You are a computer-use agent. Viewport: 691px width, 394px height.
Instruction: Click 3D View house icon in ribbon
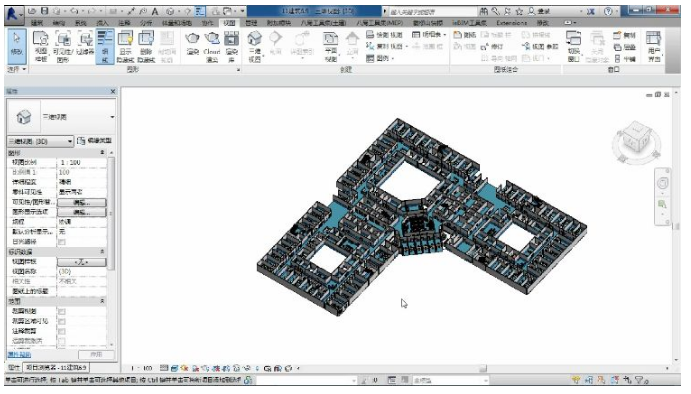click(254, 46)
